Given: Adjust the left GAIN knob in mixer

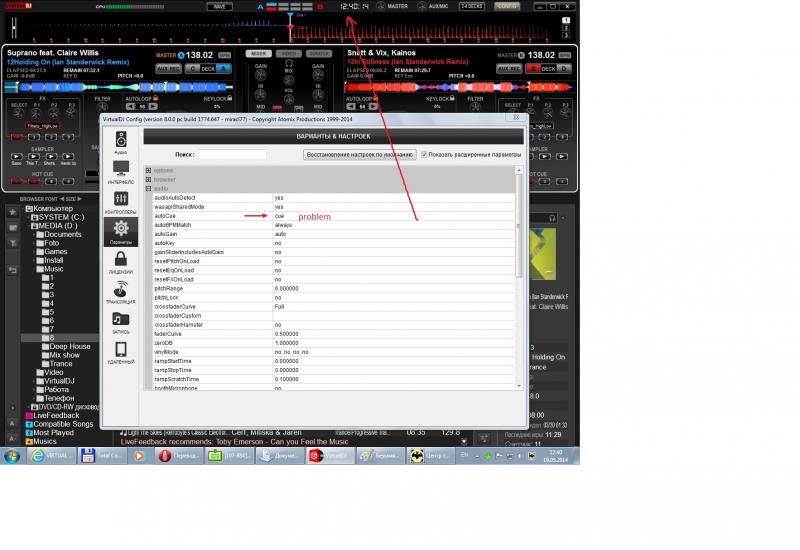Looking at the screenshot, I should [x=260, y=76].
